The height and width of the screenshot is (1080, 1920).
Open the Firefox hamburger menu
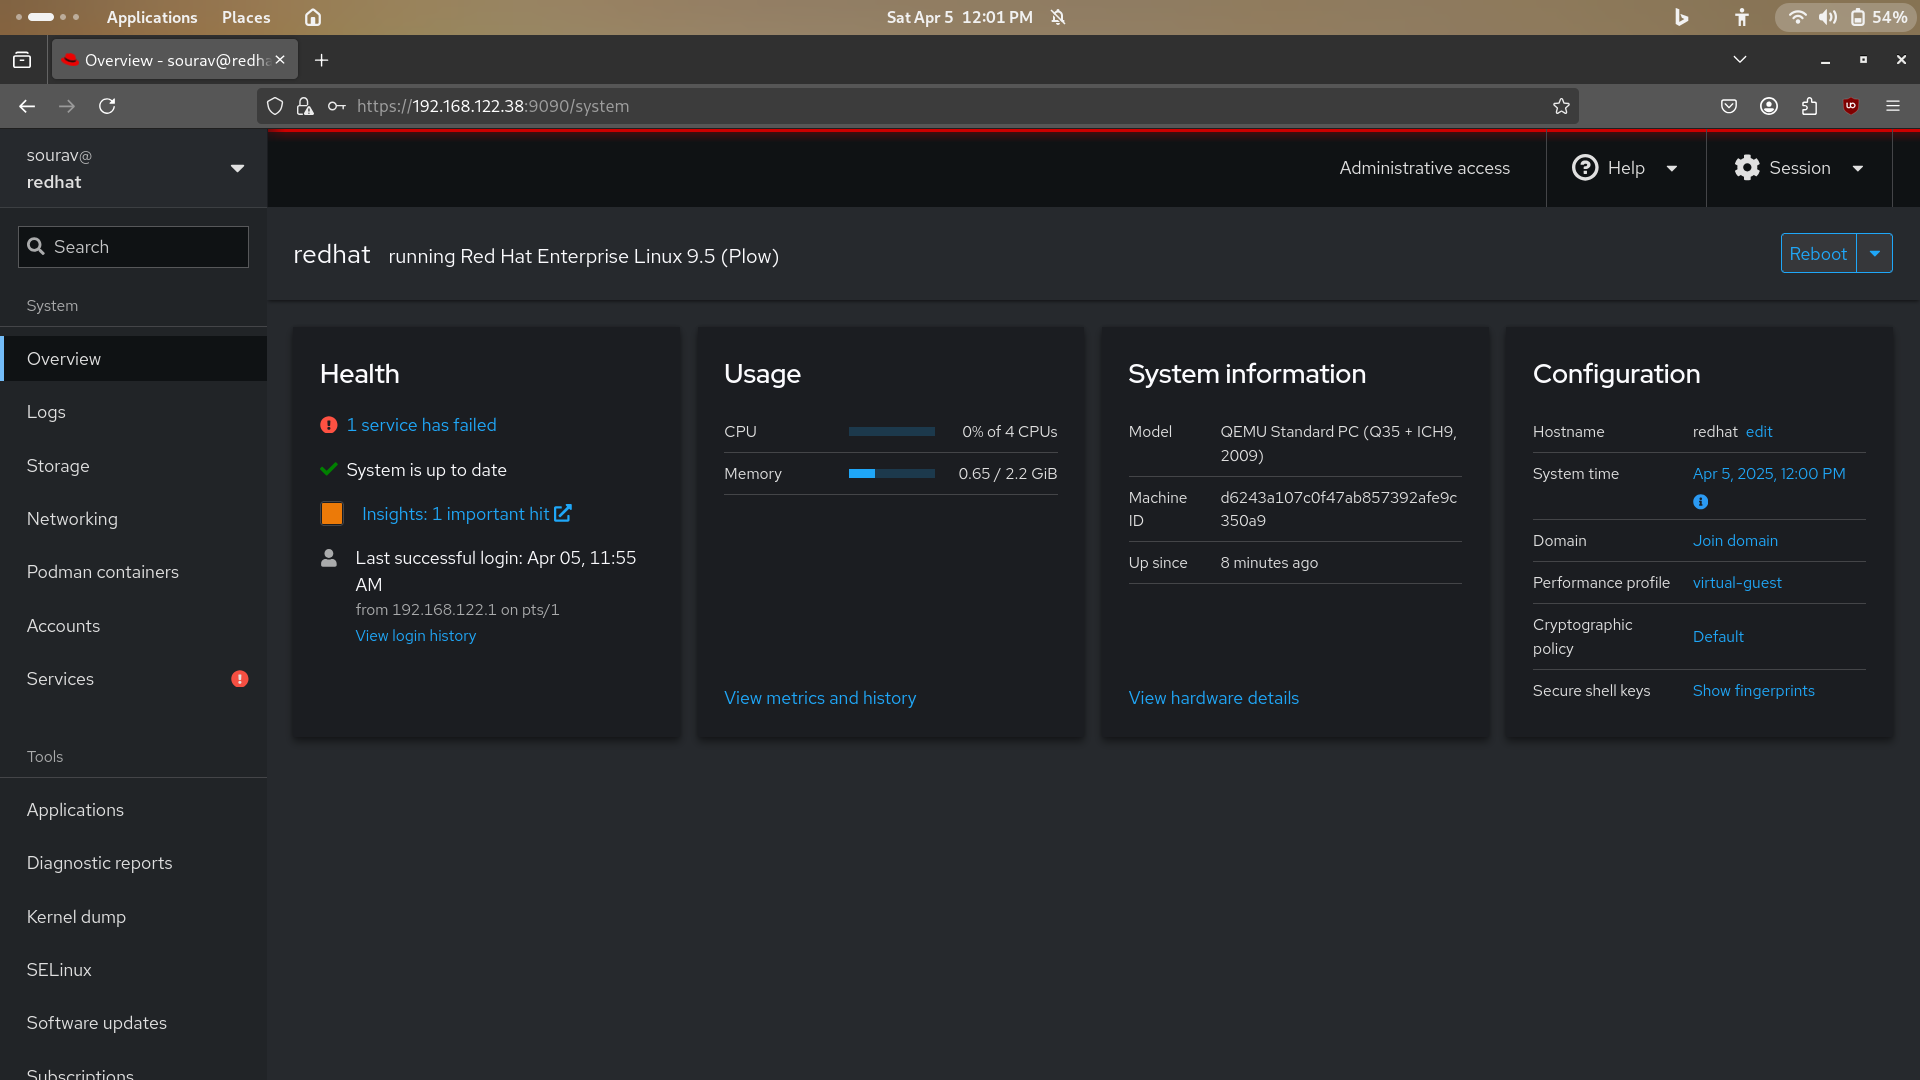[x=1893, y=106]
